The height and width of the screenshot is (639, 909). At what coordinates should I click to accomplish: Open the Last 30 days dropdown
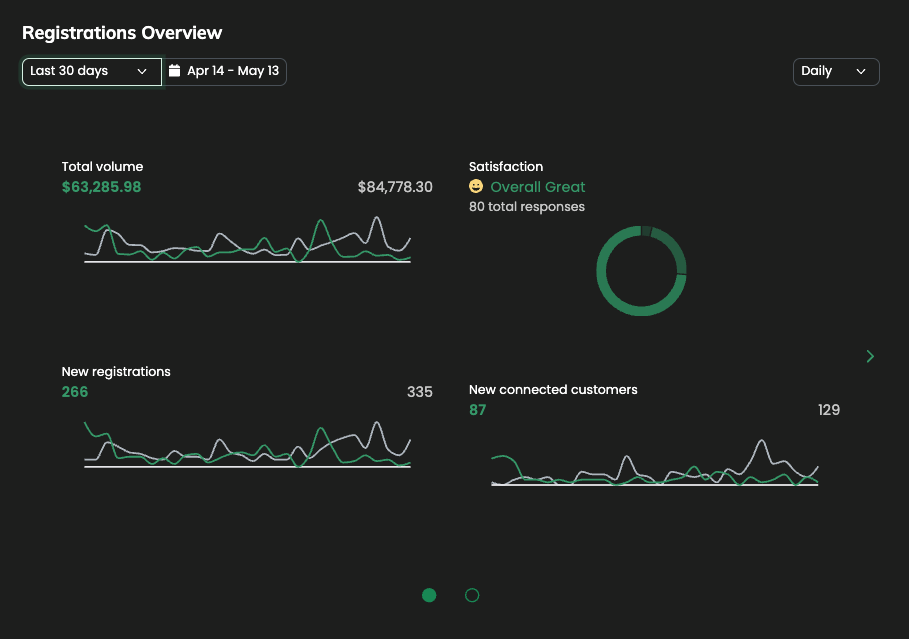(91, 71)
